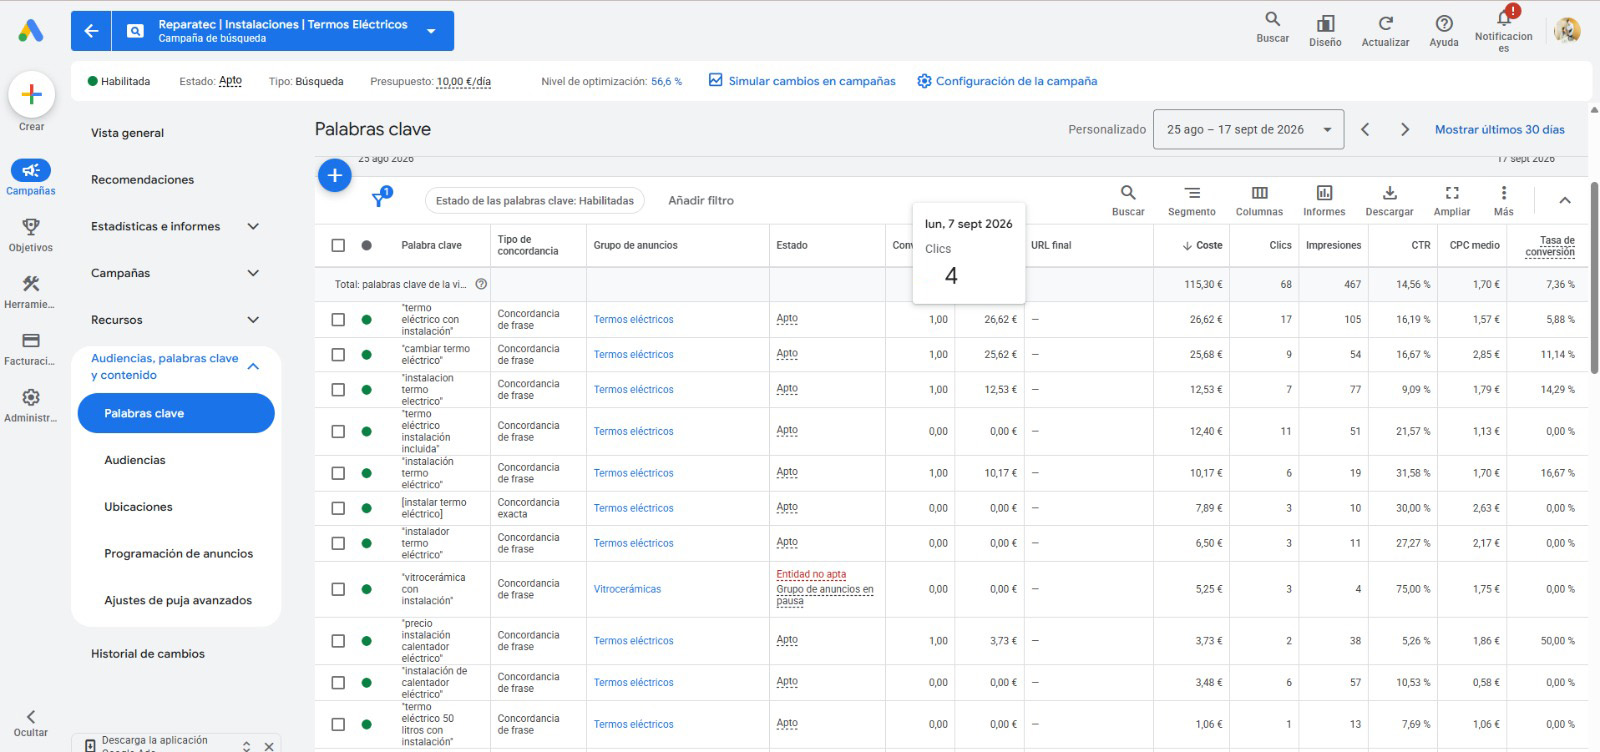Open Historial de cambios
This screenshot has width=1600, height=752.
(148, 654)
